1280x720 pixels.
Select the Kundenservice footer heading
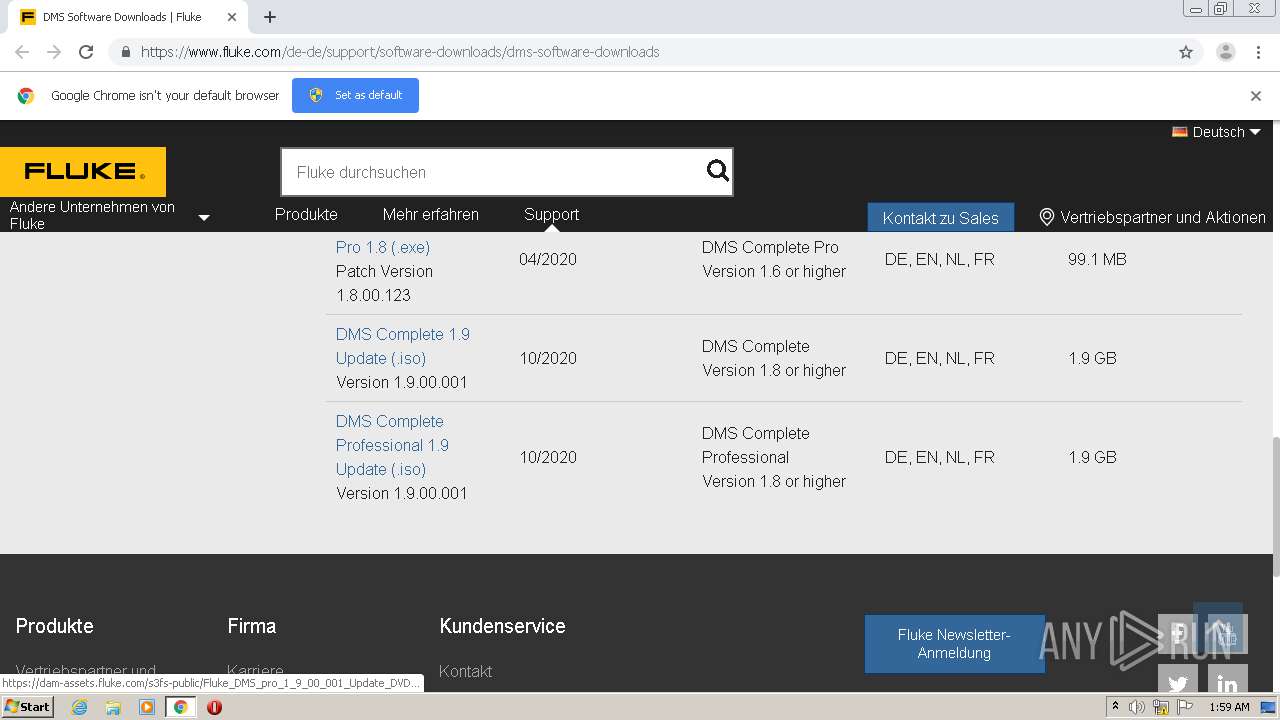pyautogui.click(x=502, y=626)
